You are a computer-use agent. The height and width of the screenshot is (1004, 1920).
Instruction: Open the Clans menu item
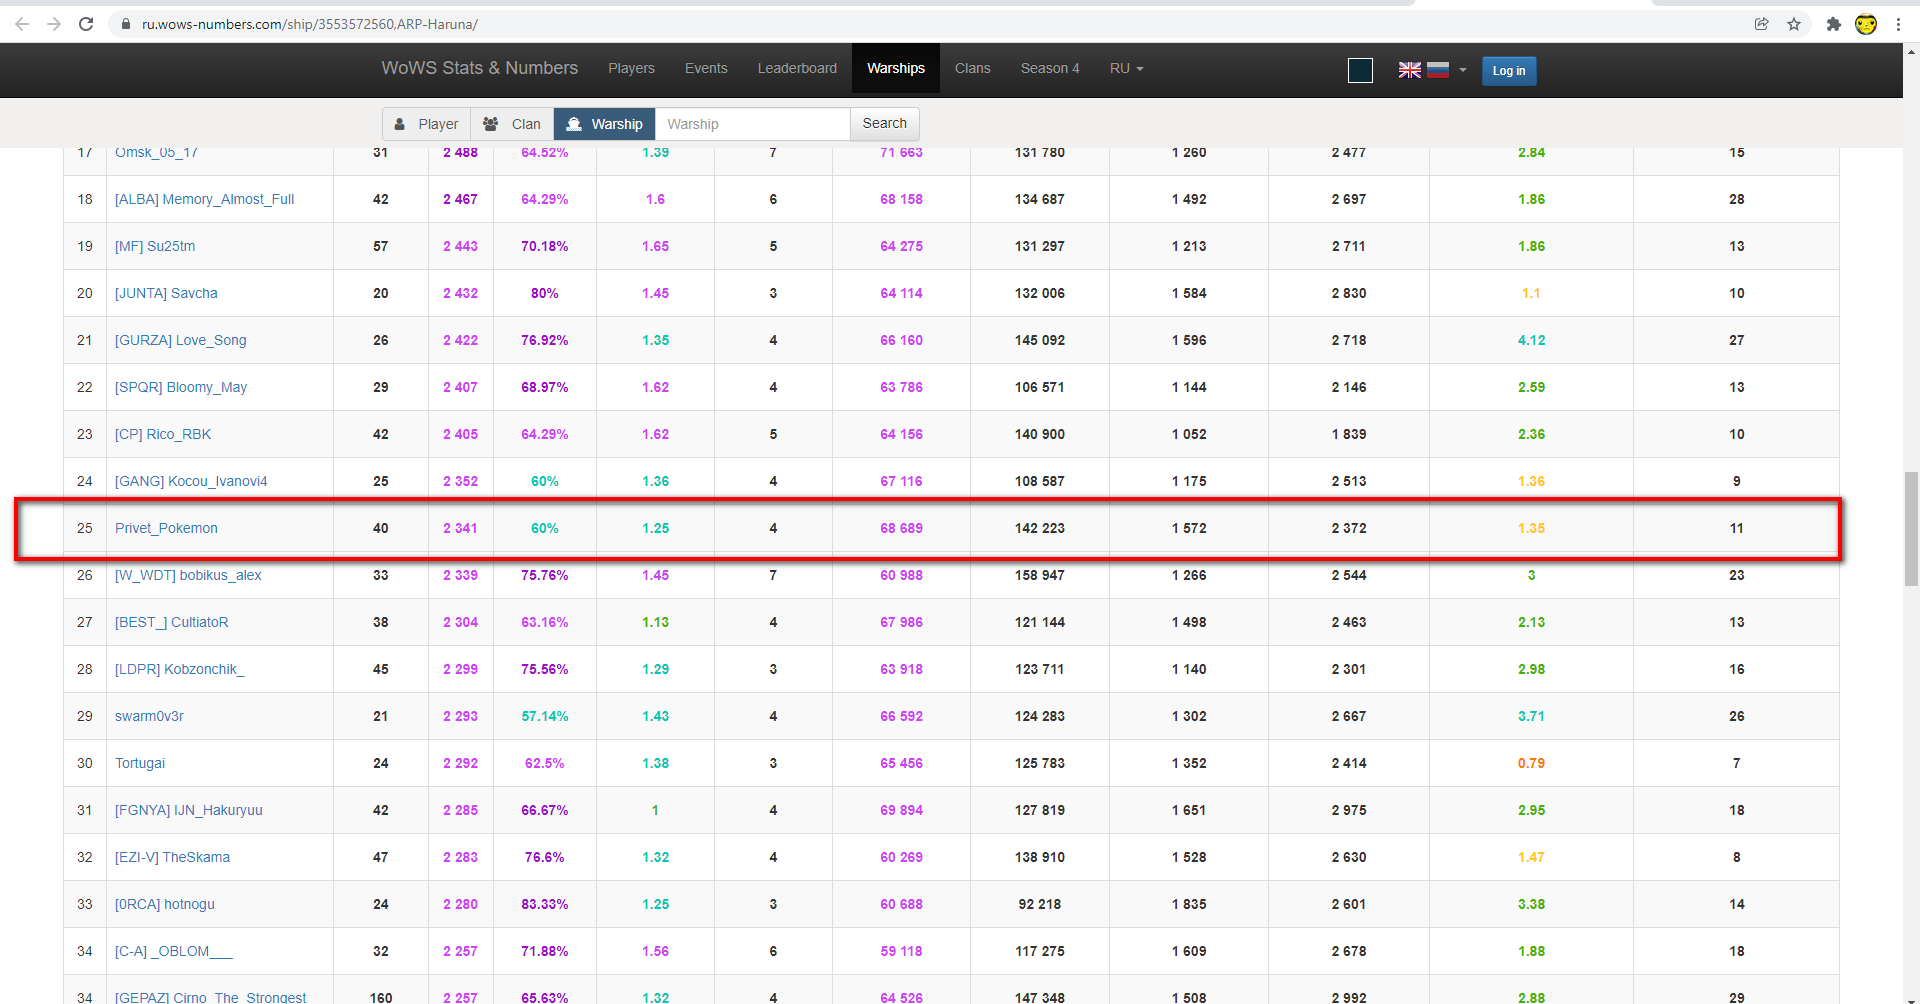[x=972, y=69]
